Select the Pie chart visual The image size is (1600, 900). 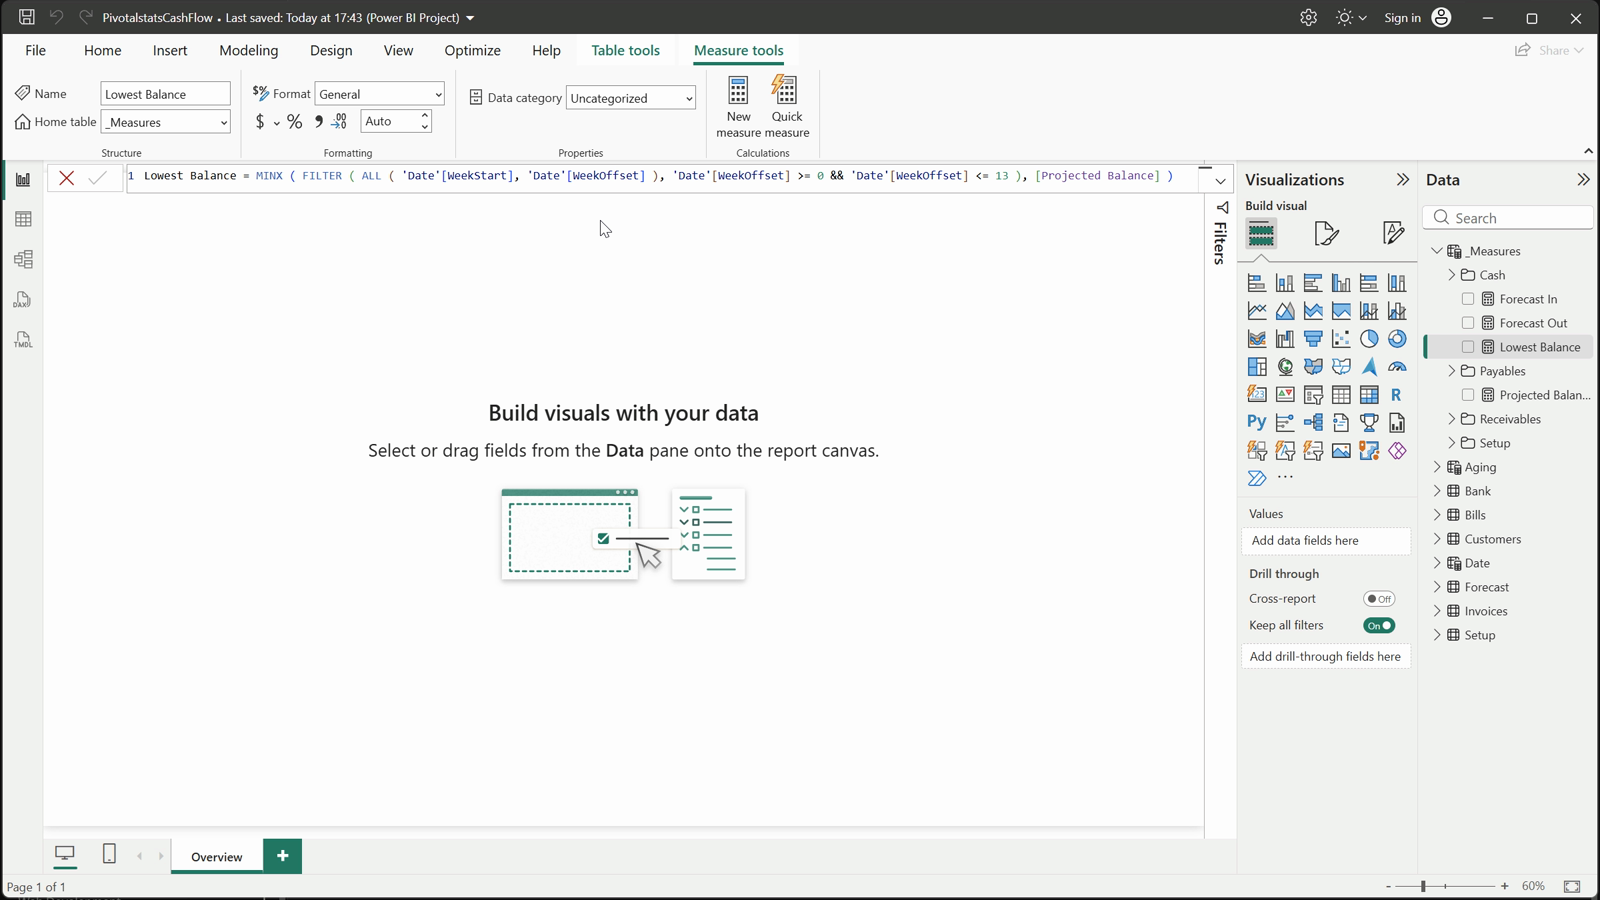click(1369, 339)
